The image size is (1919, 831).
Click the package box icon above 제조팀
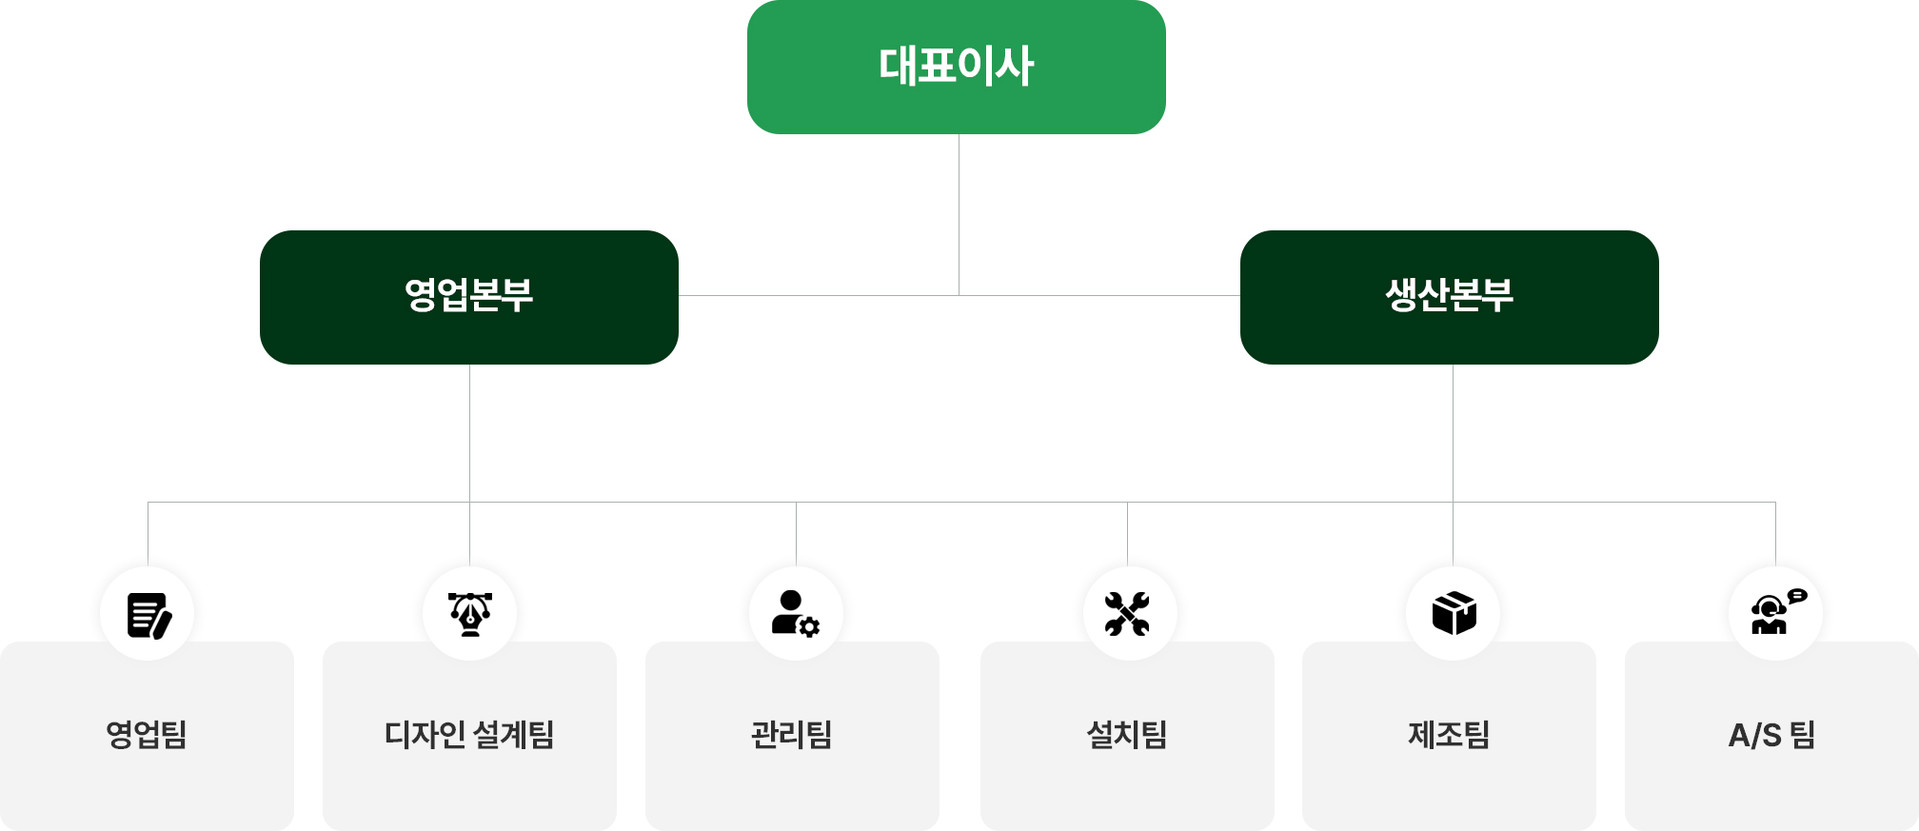tap(1453, 614)
